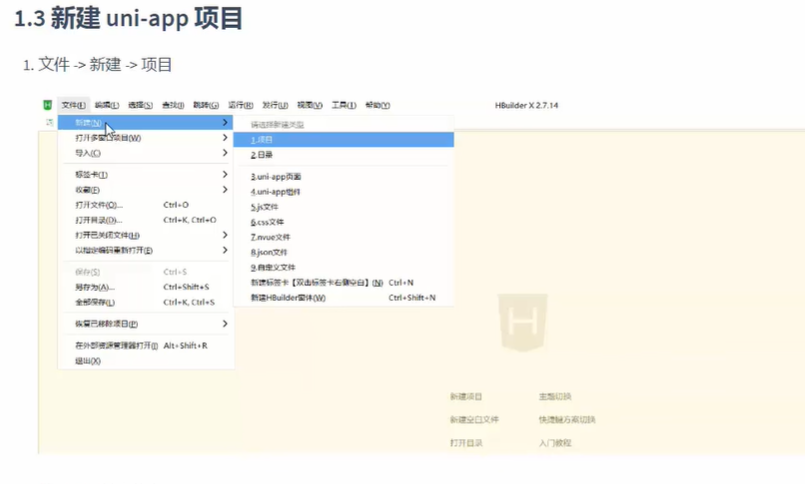Screen dimensions: 805x484
Task: Click the heading 1.3 新建 uni-app 项目
Action: 128,18
